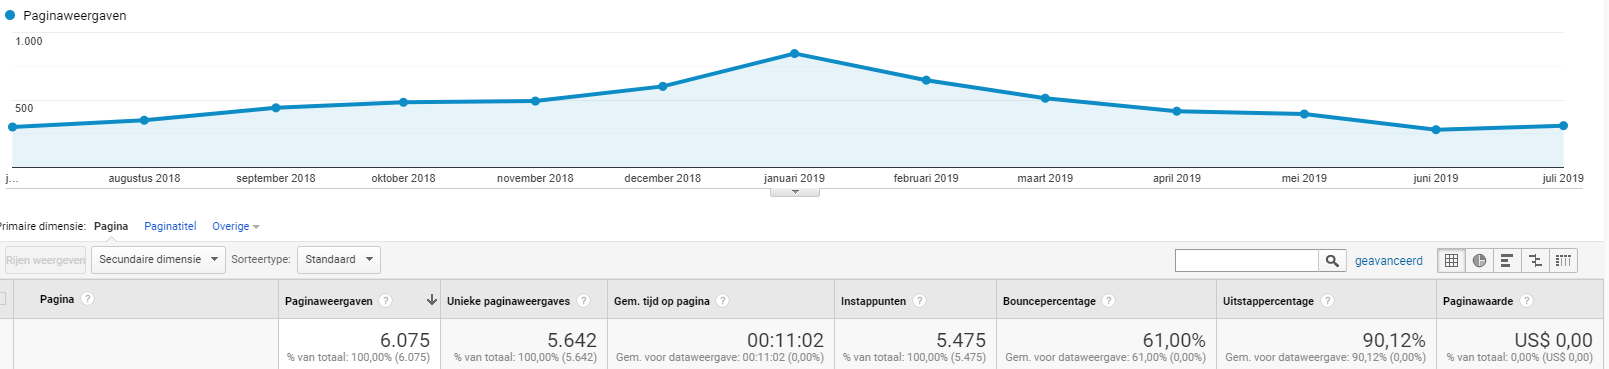Sort by Gem. tijd op pagina column
The height and width of the screenshot is (369, 1609).
pos(661,301)
